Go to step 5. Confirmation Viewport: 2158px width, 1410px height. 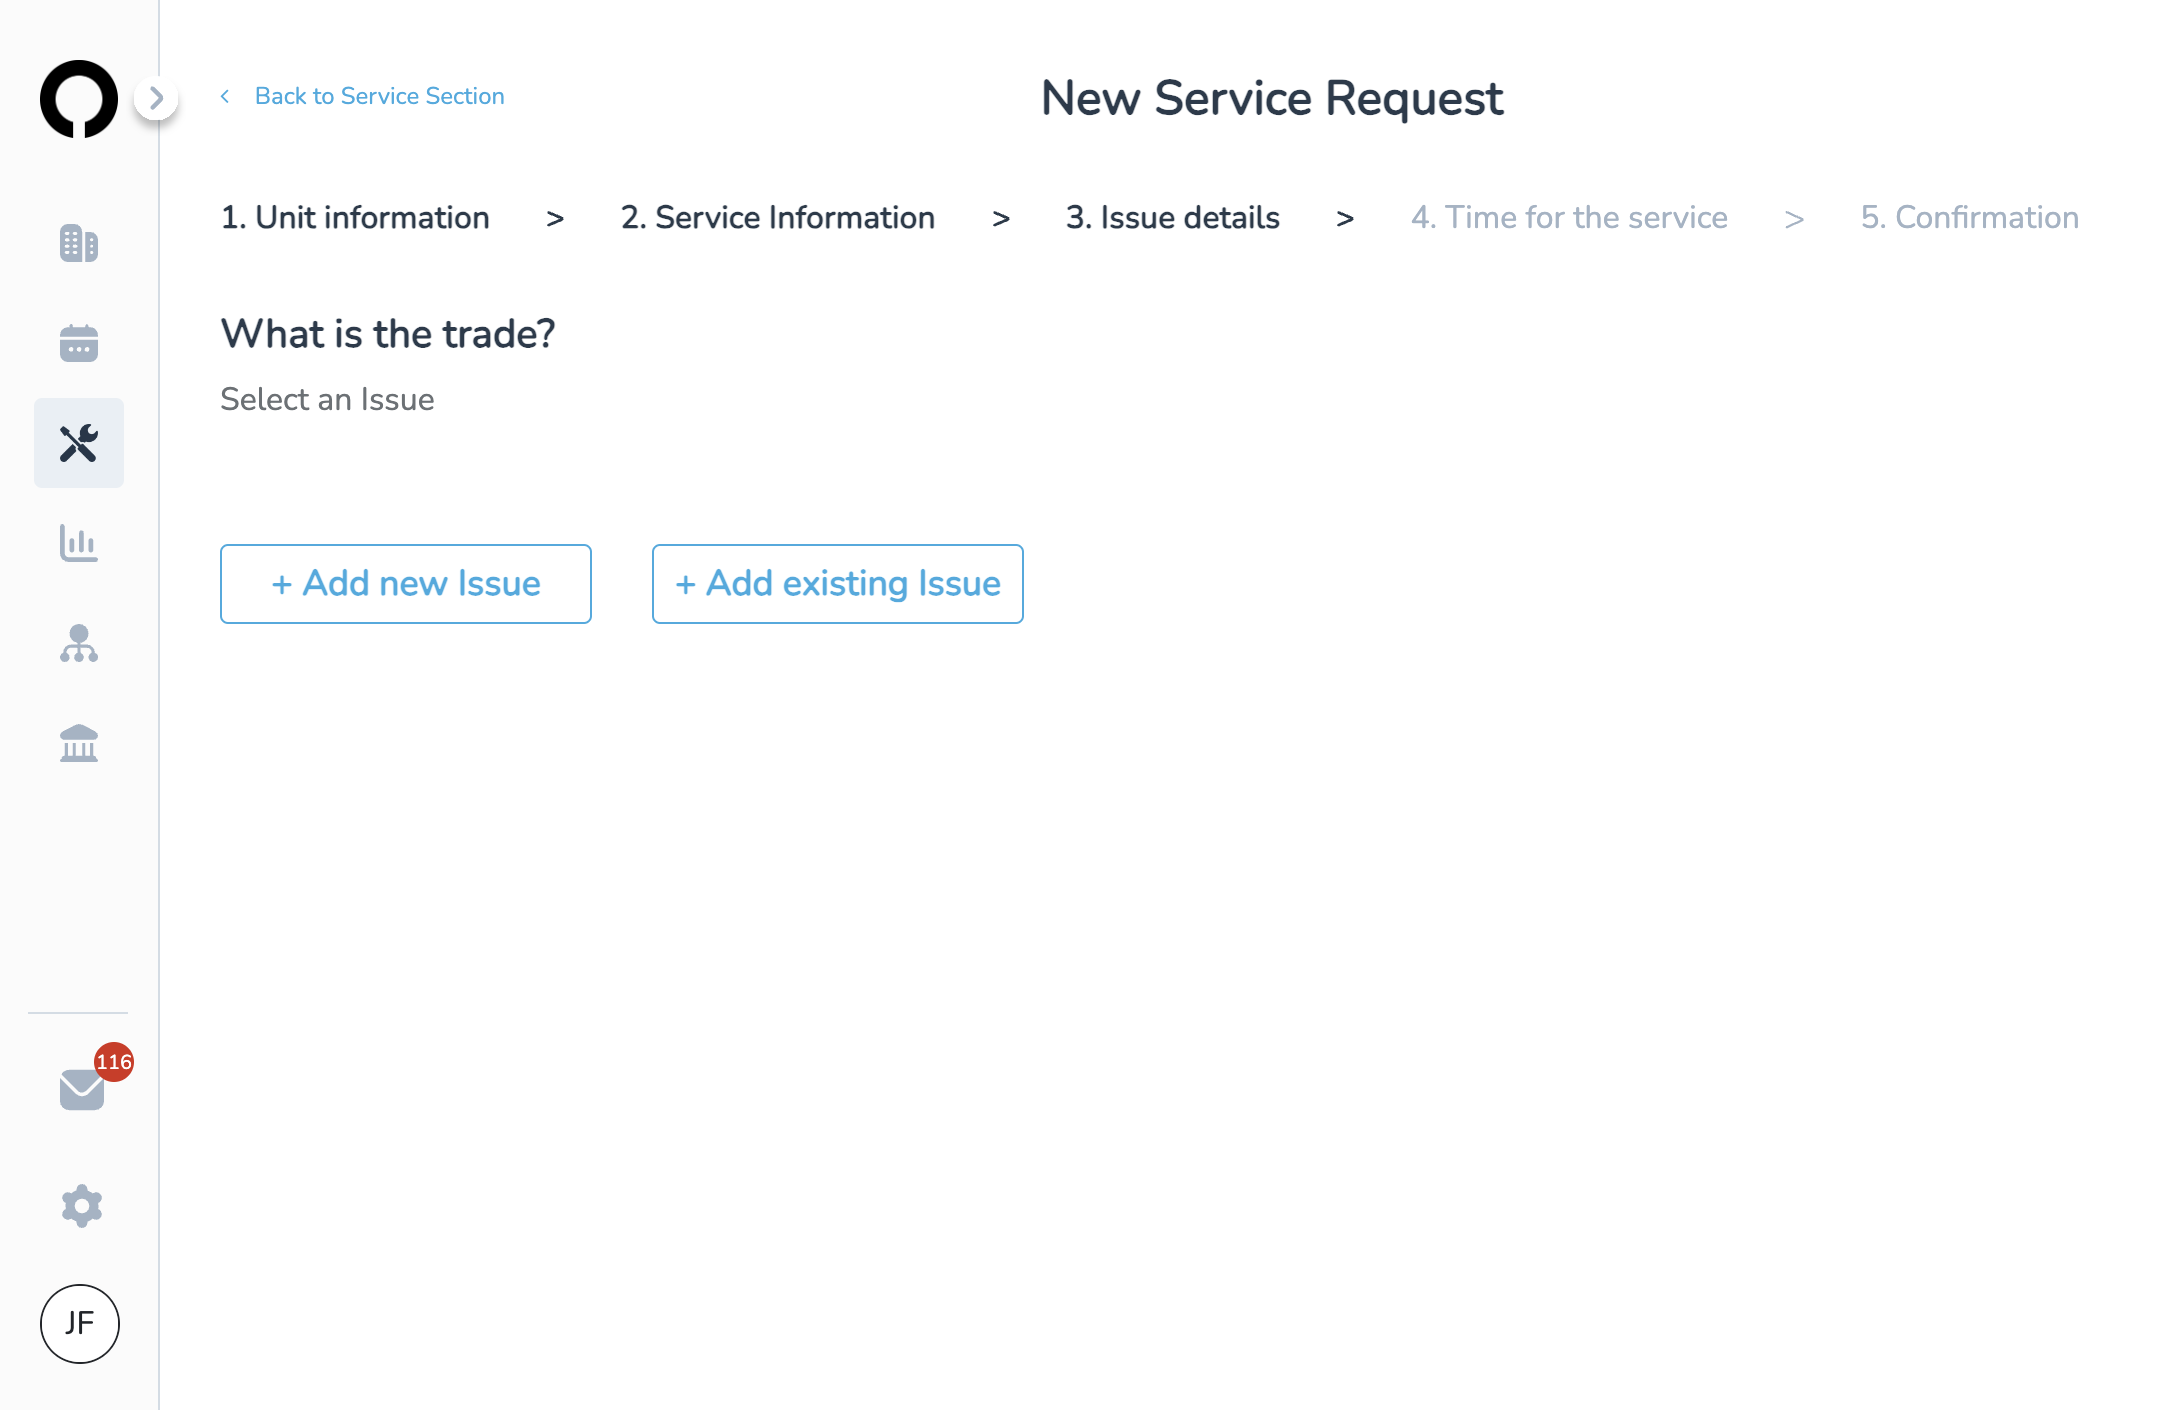[1970, 218]
